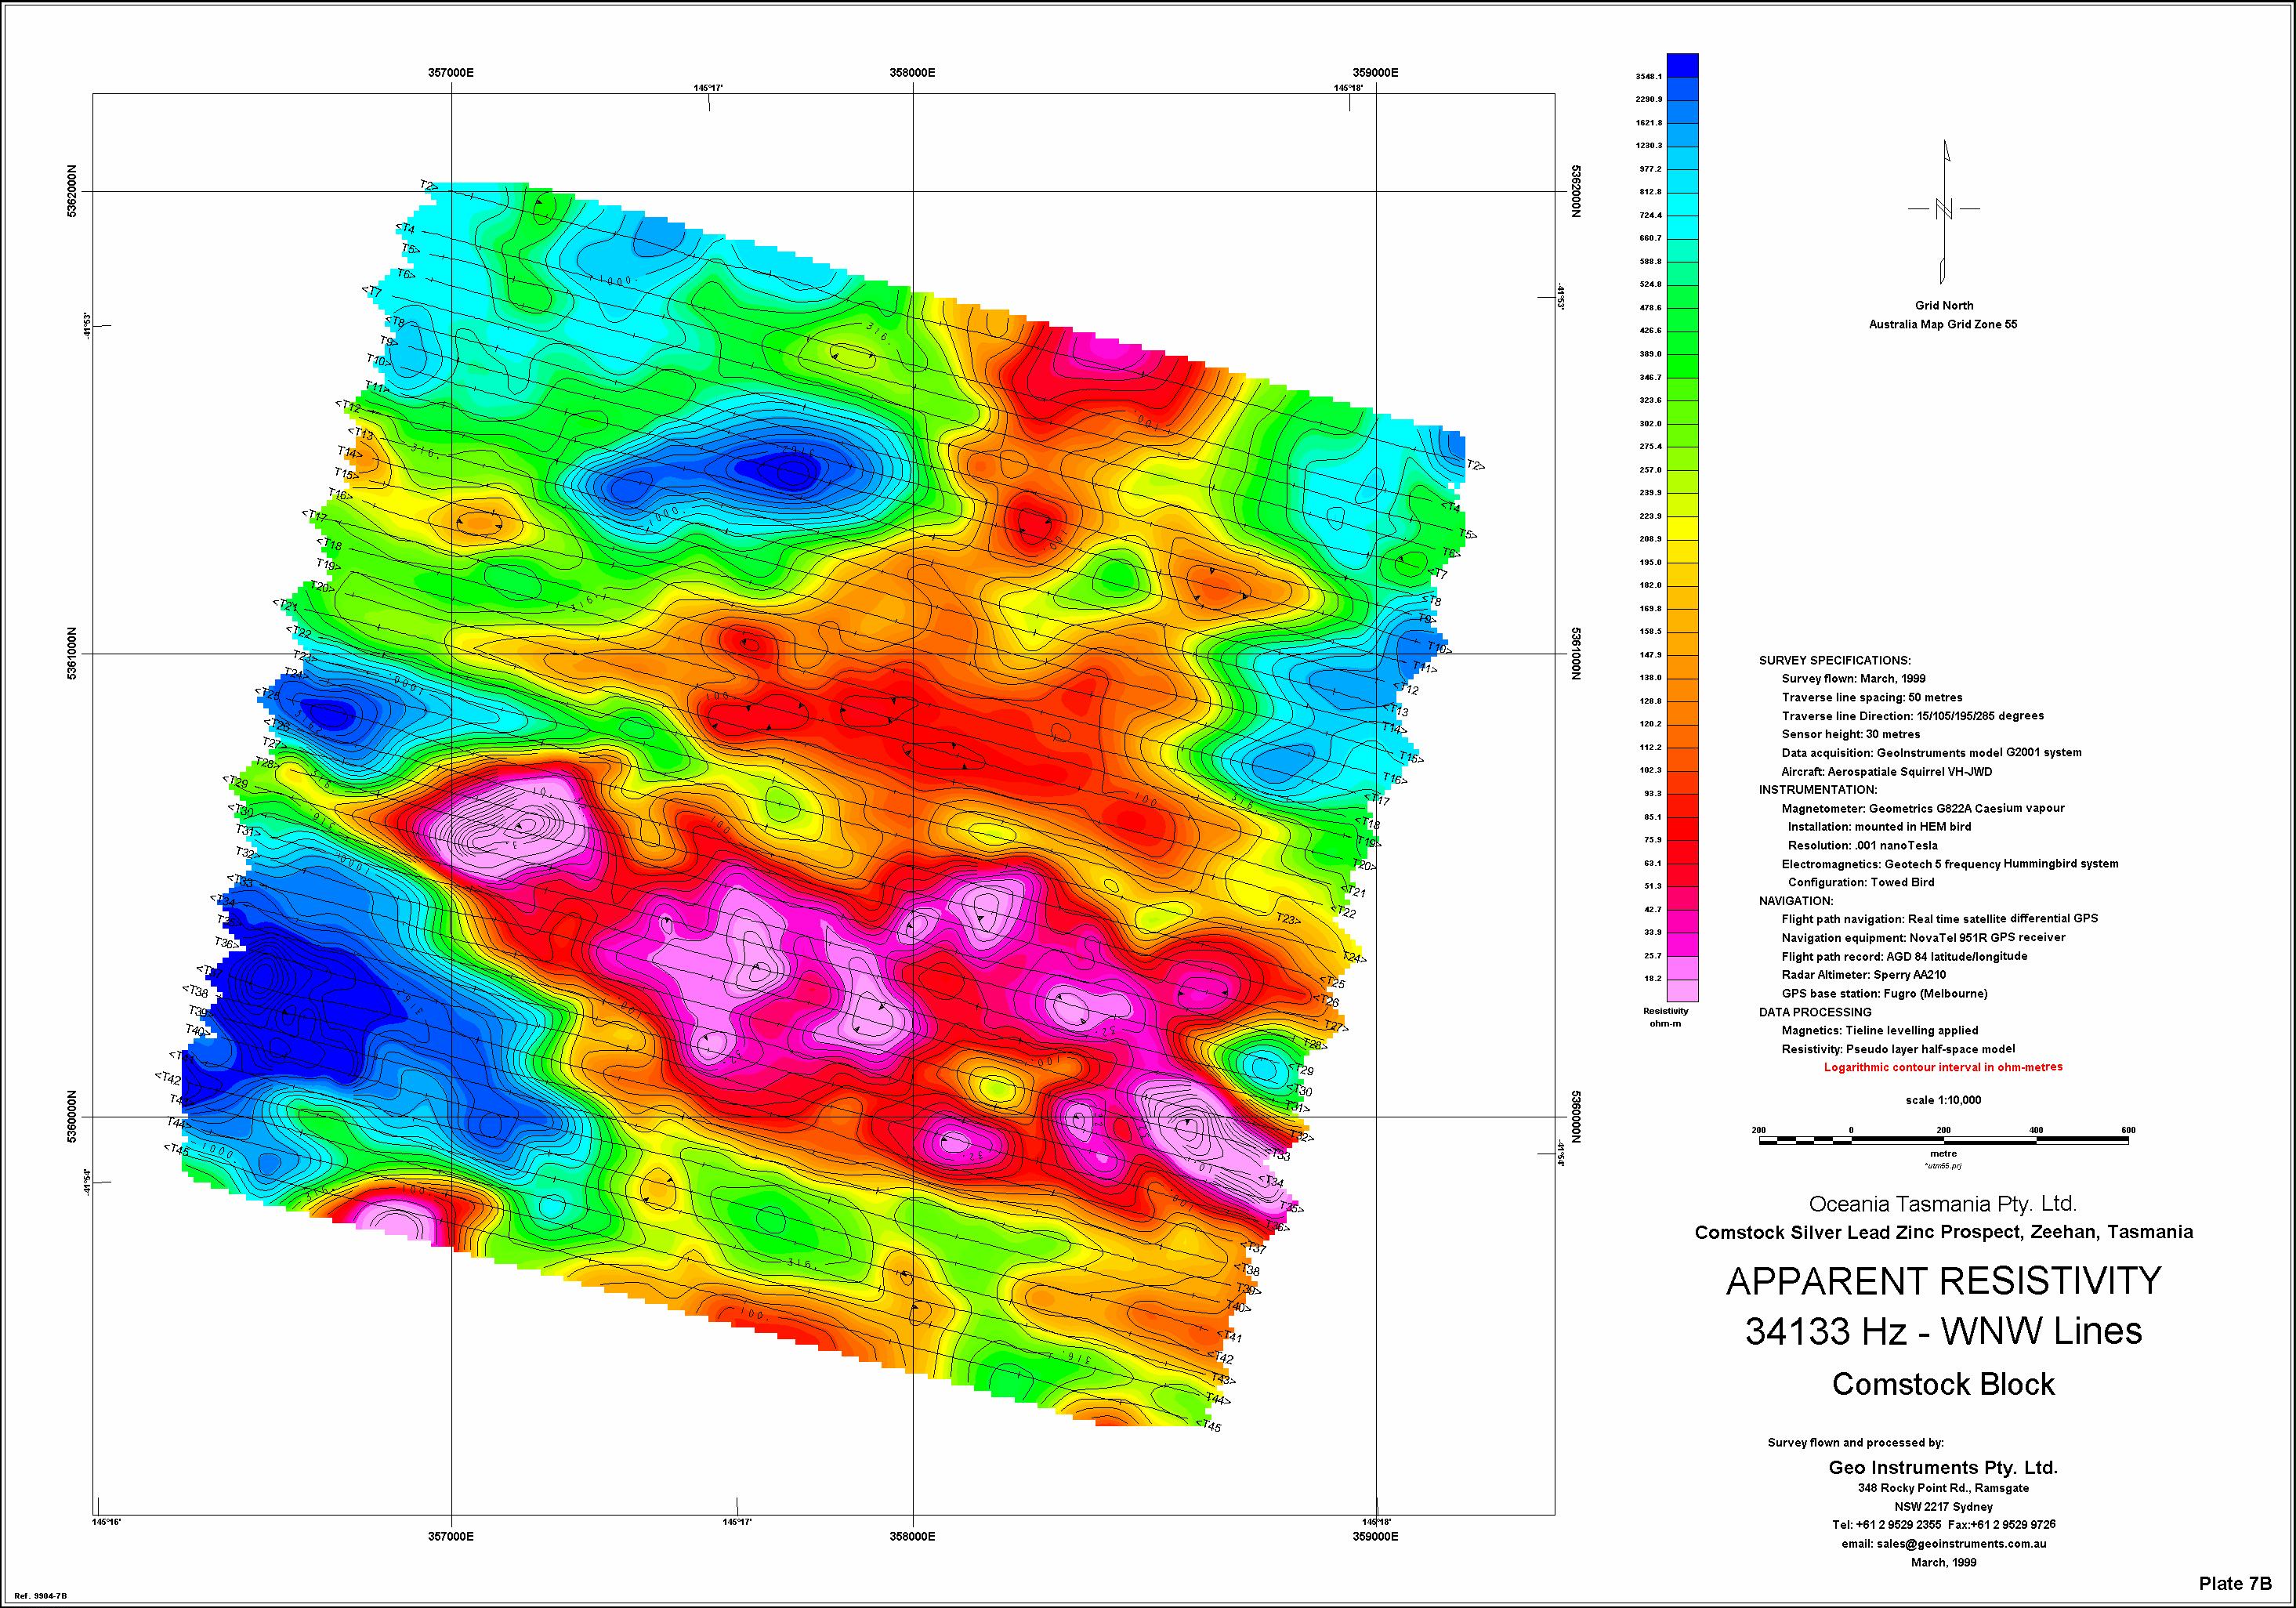2296x1608 pixels.
Task: Click the Grid North arrow symbol
Action: pyautogui.click(x=1944, y=210)
